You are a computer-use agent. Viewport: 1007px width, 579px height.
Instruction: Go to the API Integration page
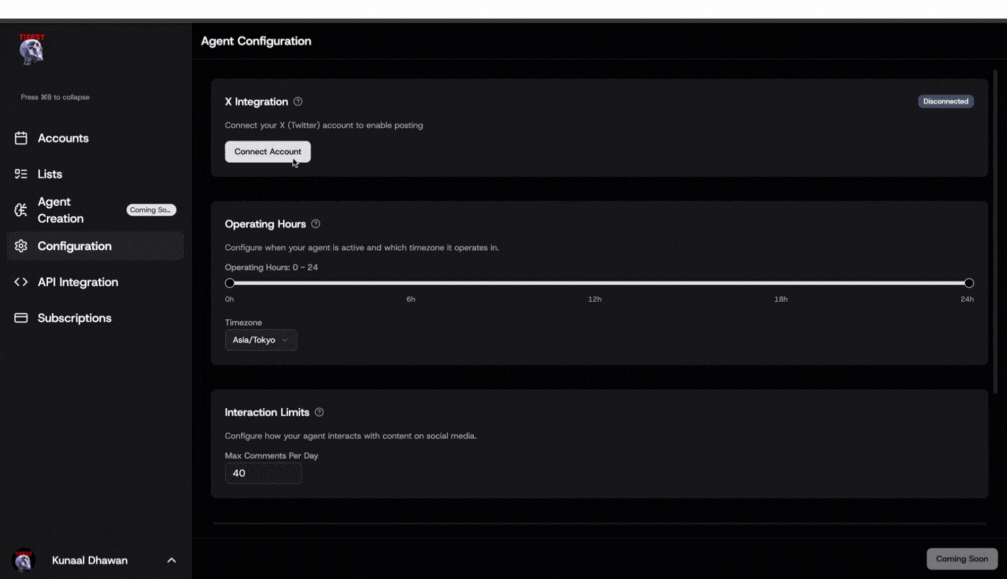(x=77, y=282)
